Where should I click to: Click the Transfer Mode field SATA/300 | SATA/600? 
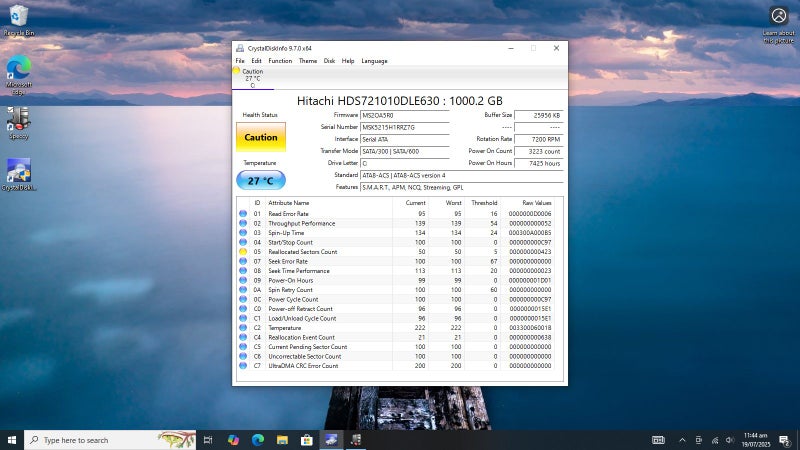coord(405,151)
